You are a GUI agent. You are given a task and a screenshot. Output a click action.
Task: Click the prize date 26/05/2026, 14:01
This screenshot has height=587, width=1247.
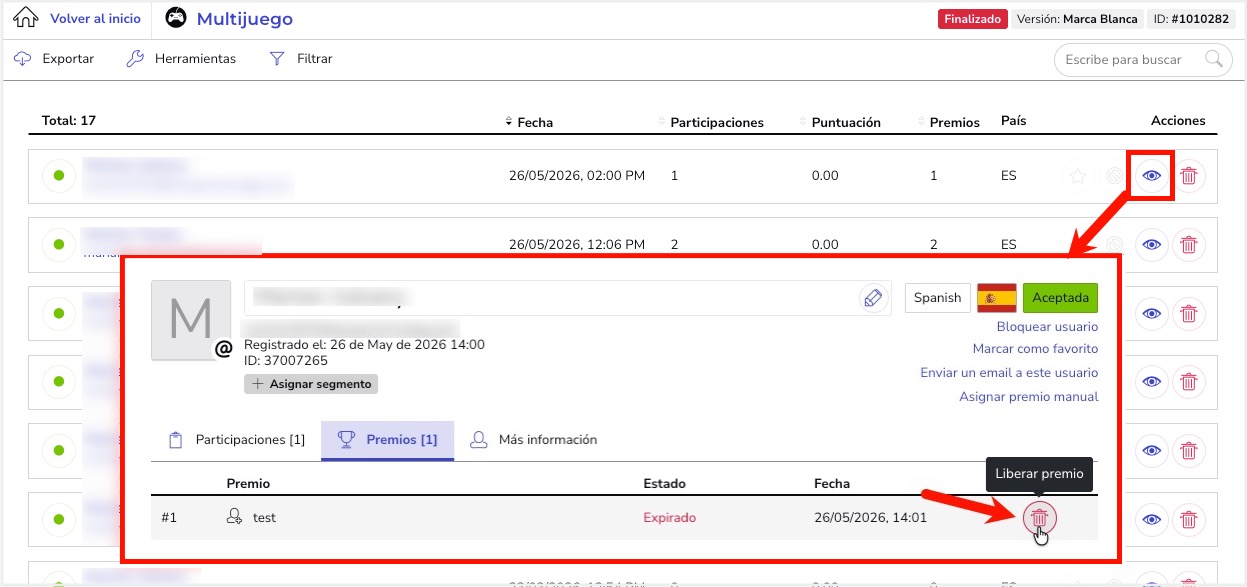tap(870, 518)
